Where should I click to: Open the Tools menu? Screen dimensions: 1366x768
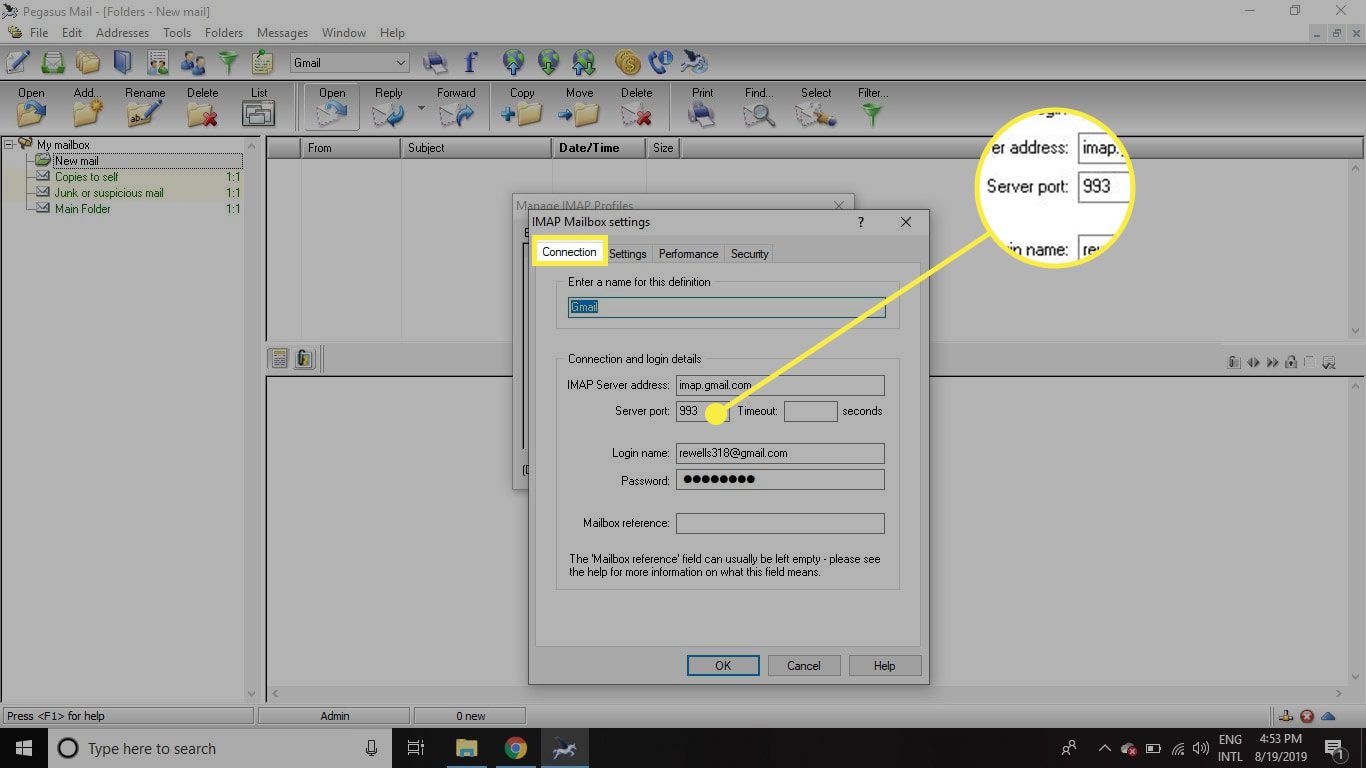tap(177, 33)
